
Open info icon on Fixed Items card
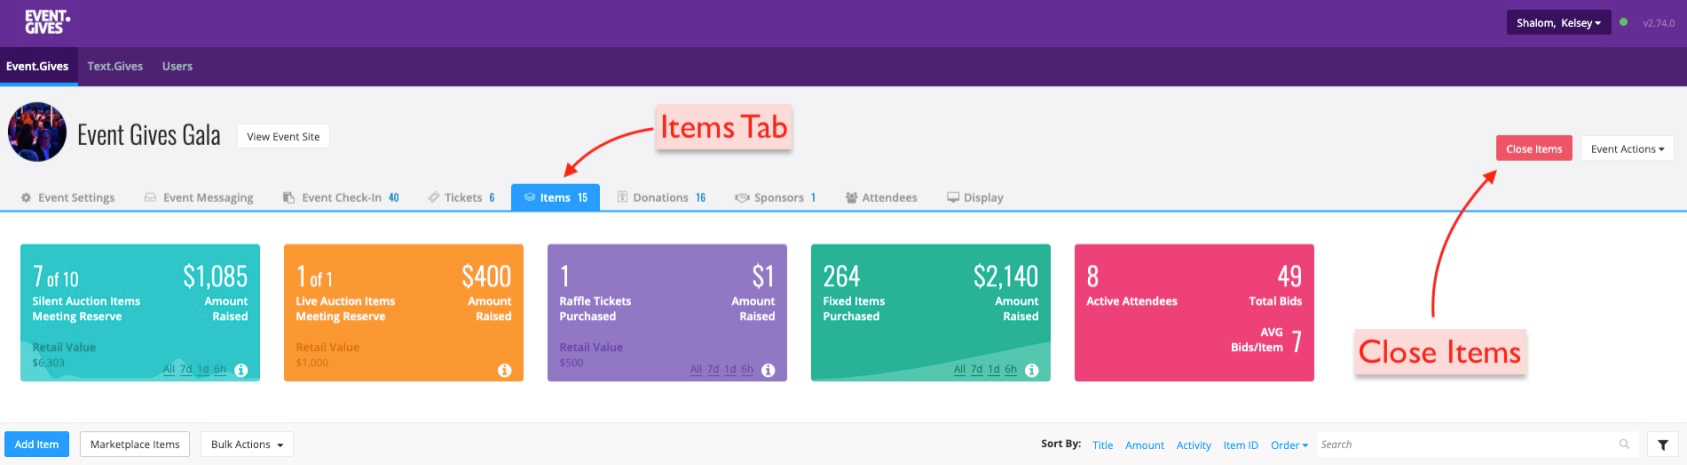click(x=1031, y=370)
